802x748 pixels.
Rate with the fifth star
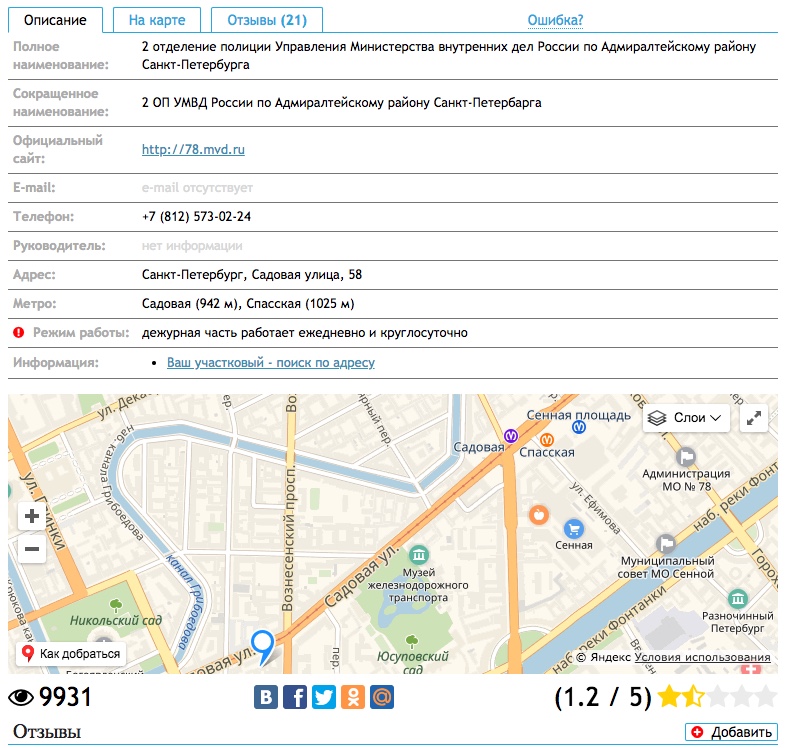[x=765, y=697]
